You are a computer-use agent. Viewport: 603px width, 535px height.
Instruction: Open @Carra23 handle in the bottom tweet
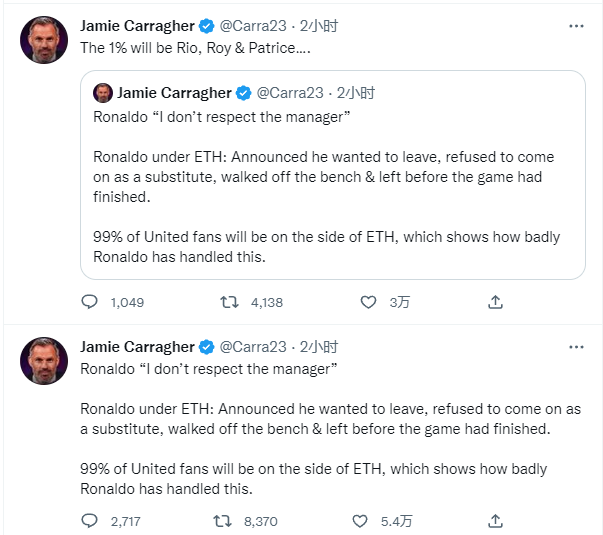click(253, 347)
